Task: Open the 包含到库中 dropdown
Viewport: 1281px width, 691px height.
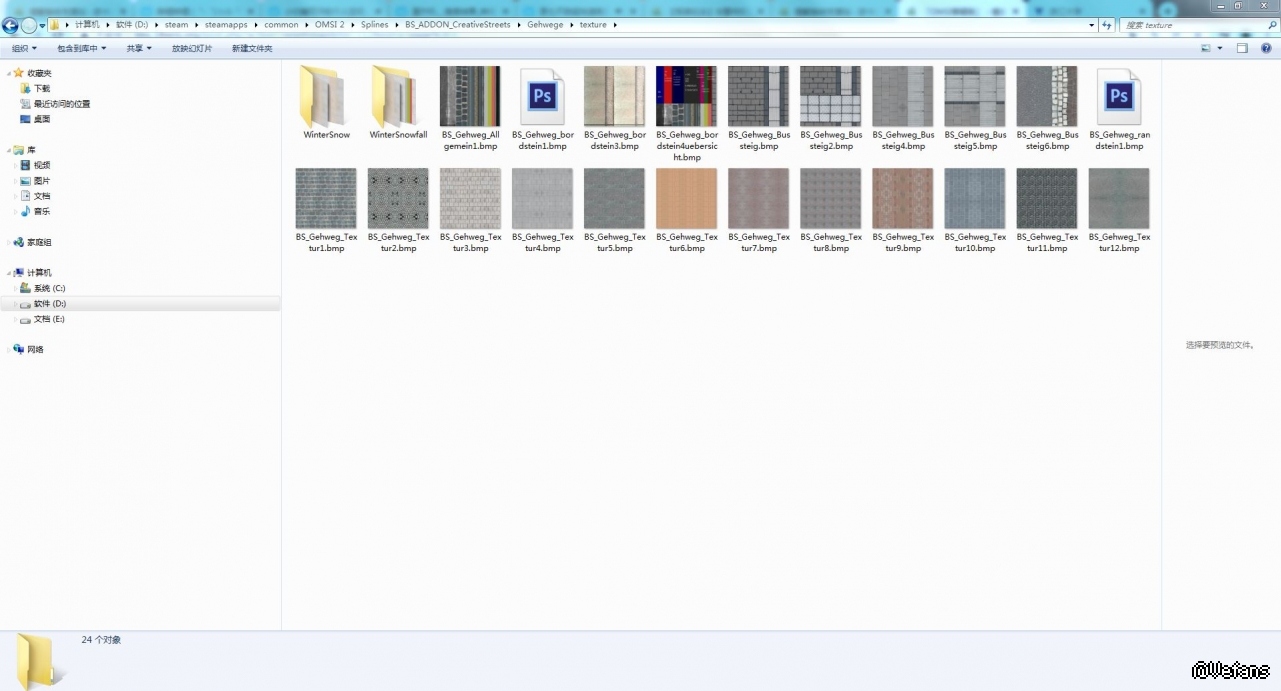Action: [x=81, y=48]
